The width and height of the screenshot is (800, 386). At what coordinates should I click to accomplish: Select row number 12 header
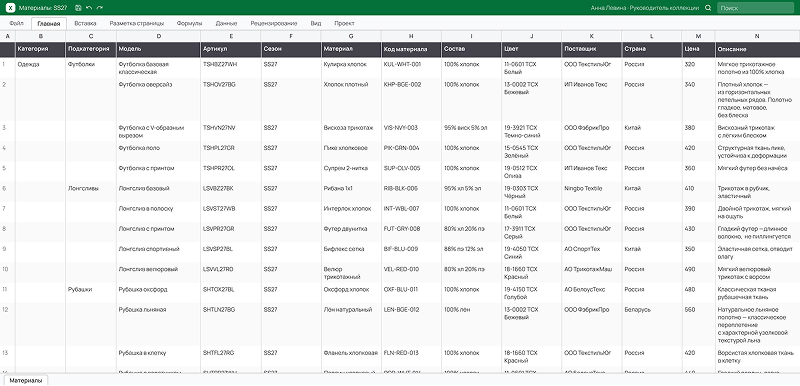coord(7,325)
